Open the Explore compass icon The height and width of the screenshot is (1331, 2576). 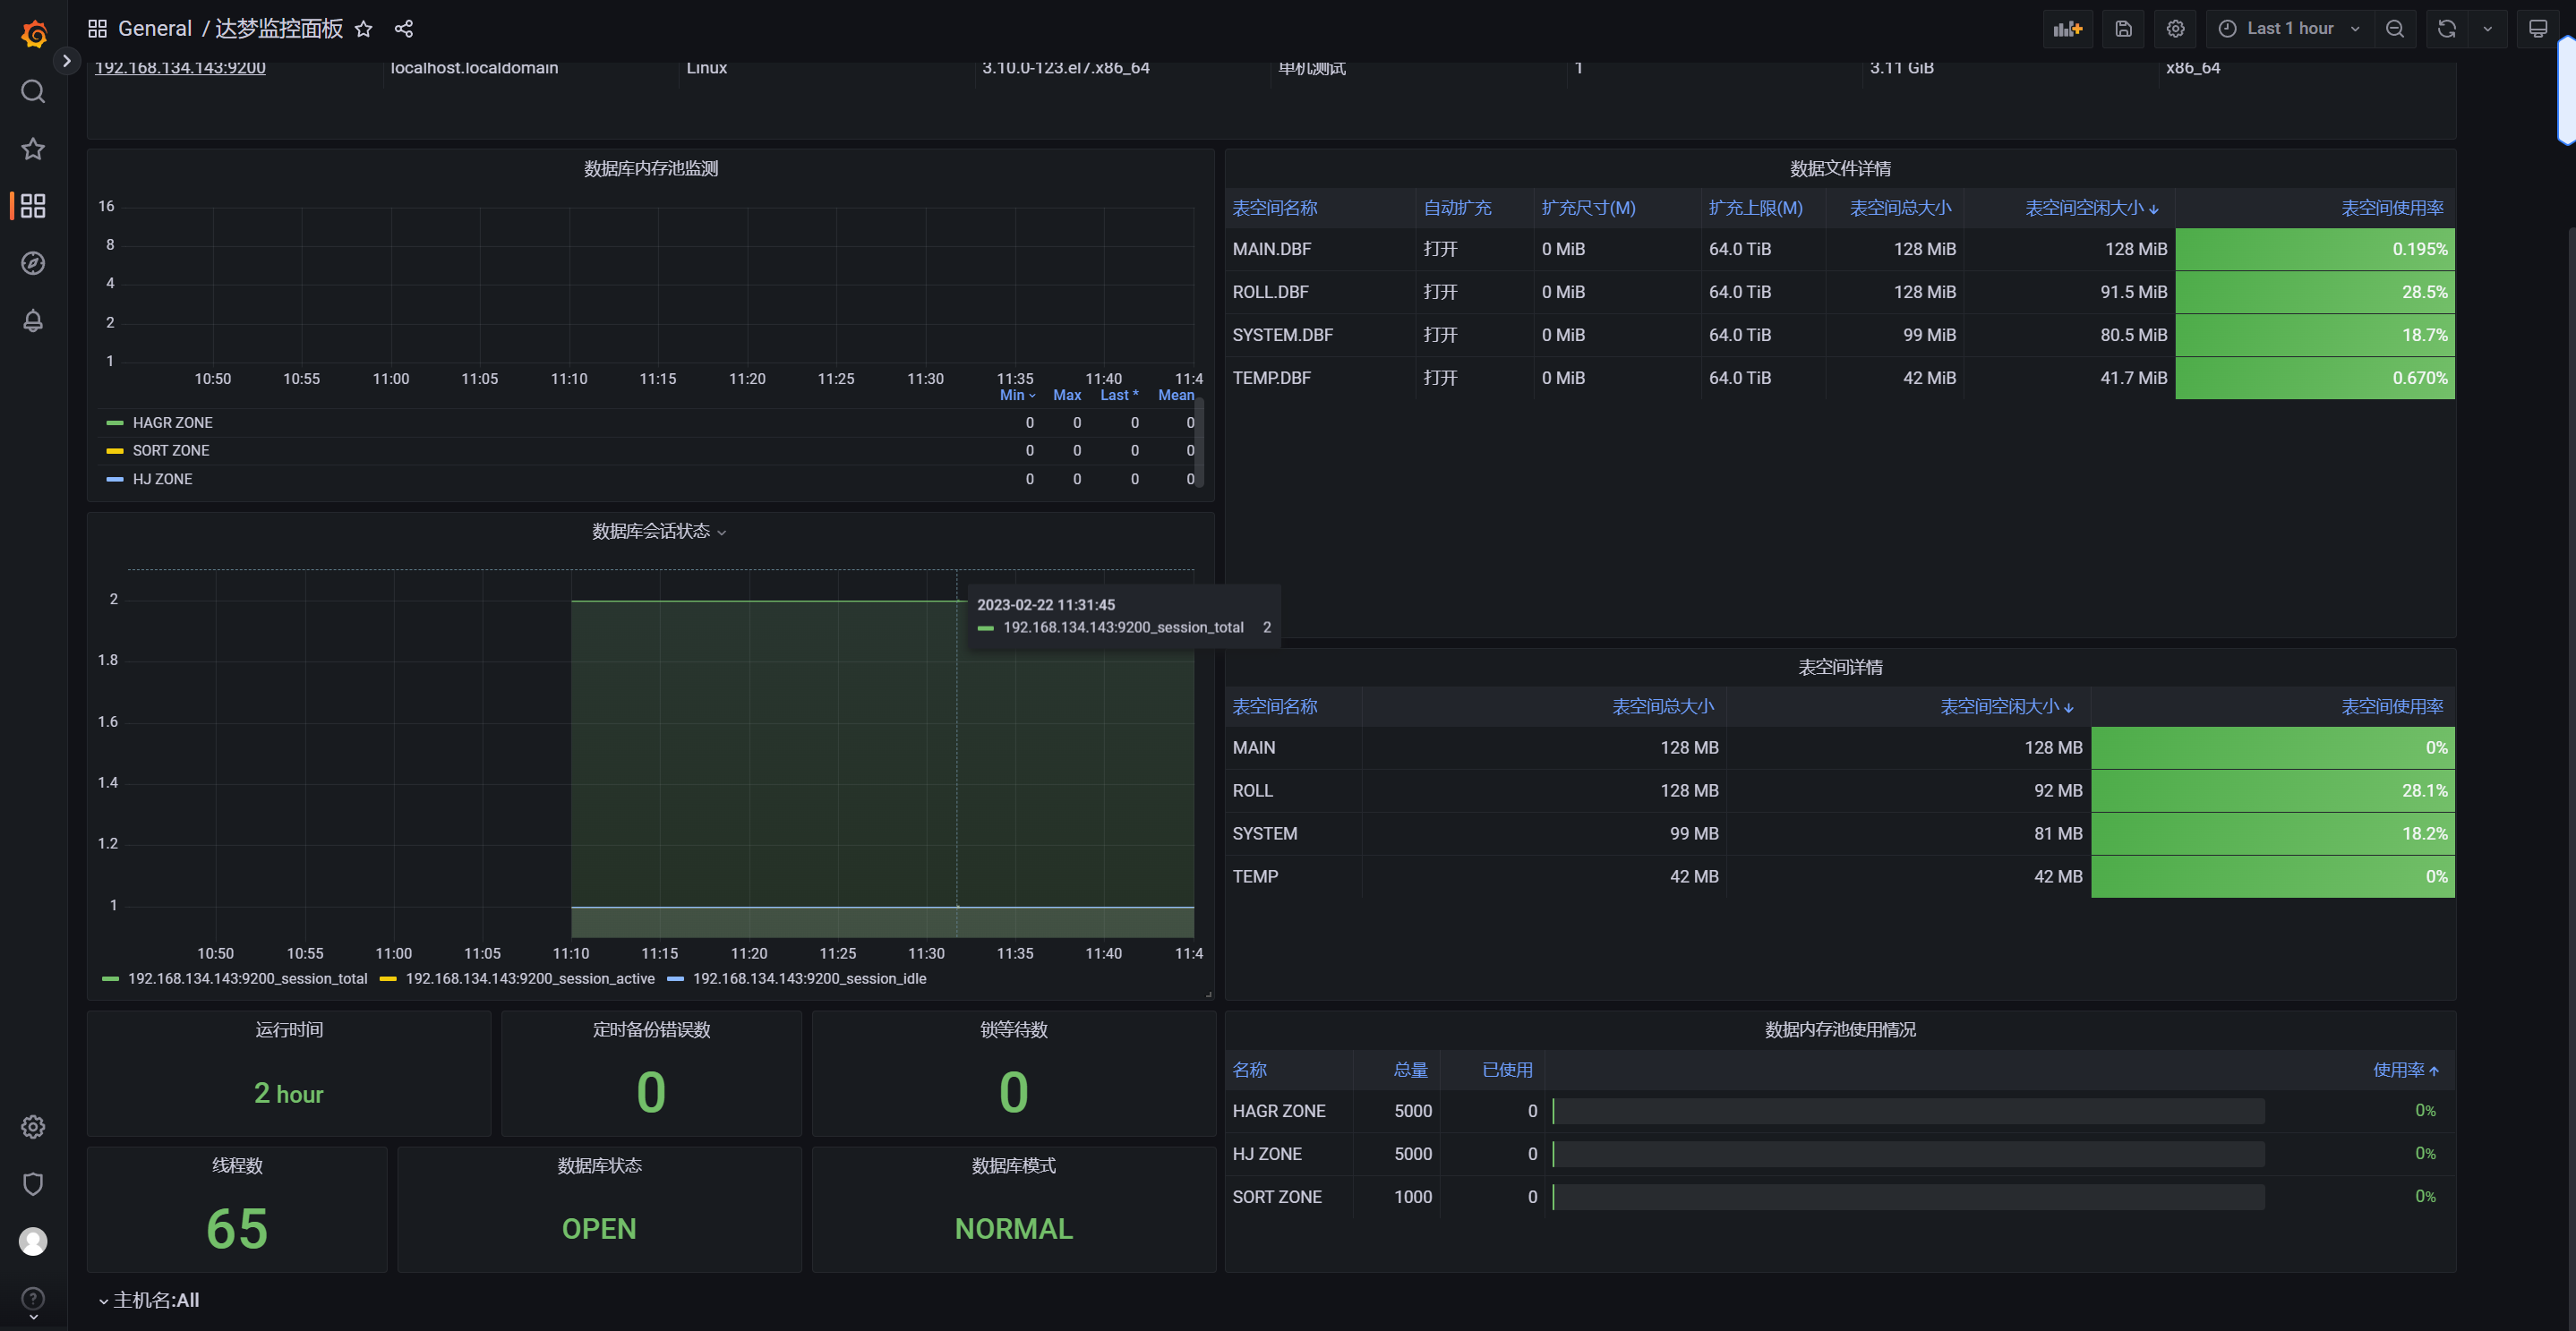click(33, 263)
